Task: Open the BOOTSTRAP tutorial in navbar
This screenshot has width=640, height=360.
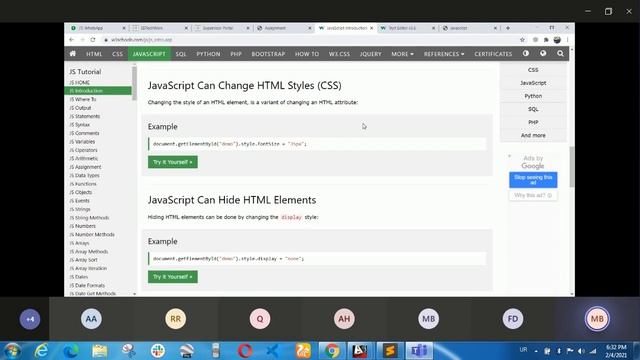Action: pos(268,54)
